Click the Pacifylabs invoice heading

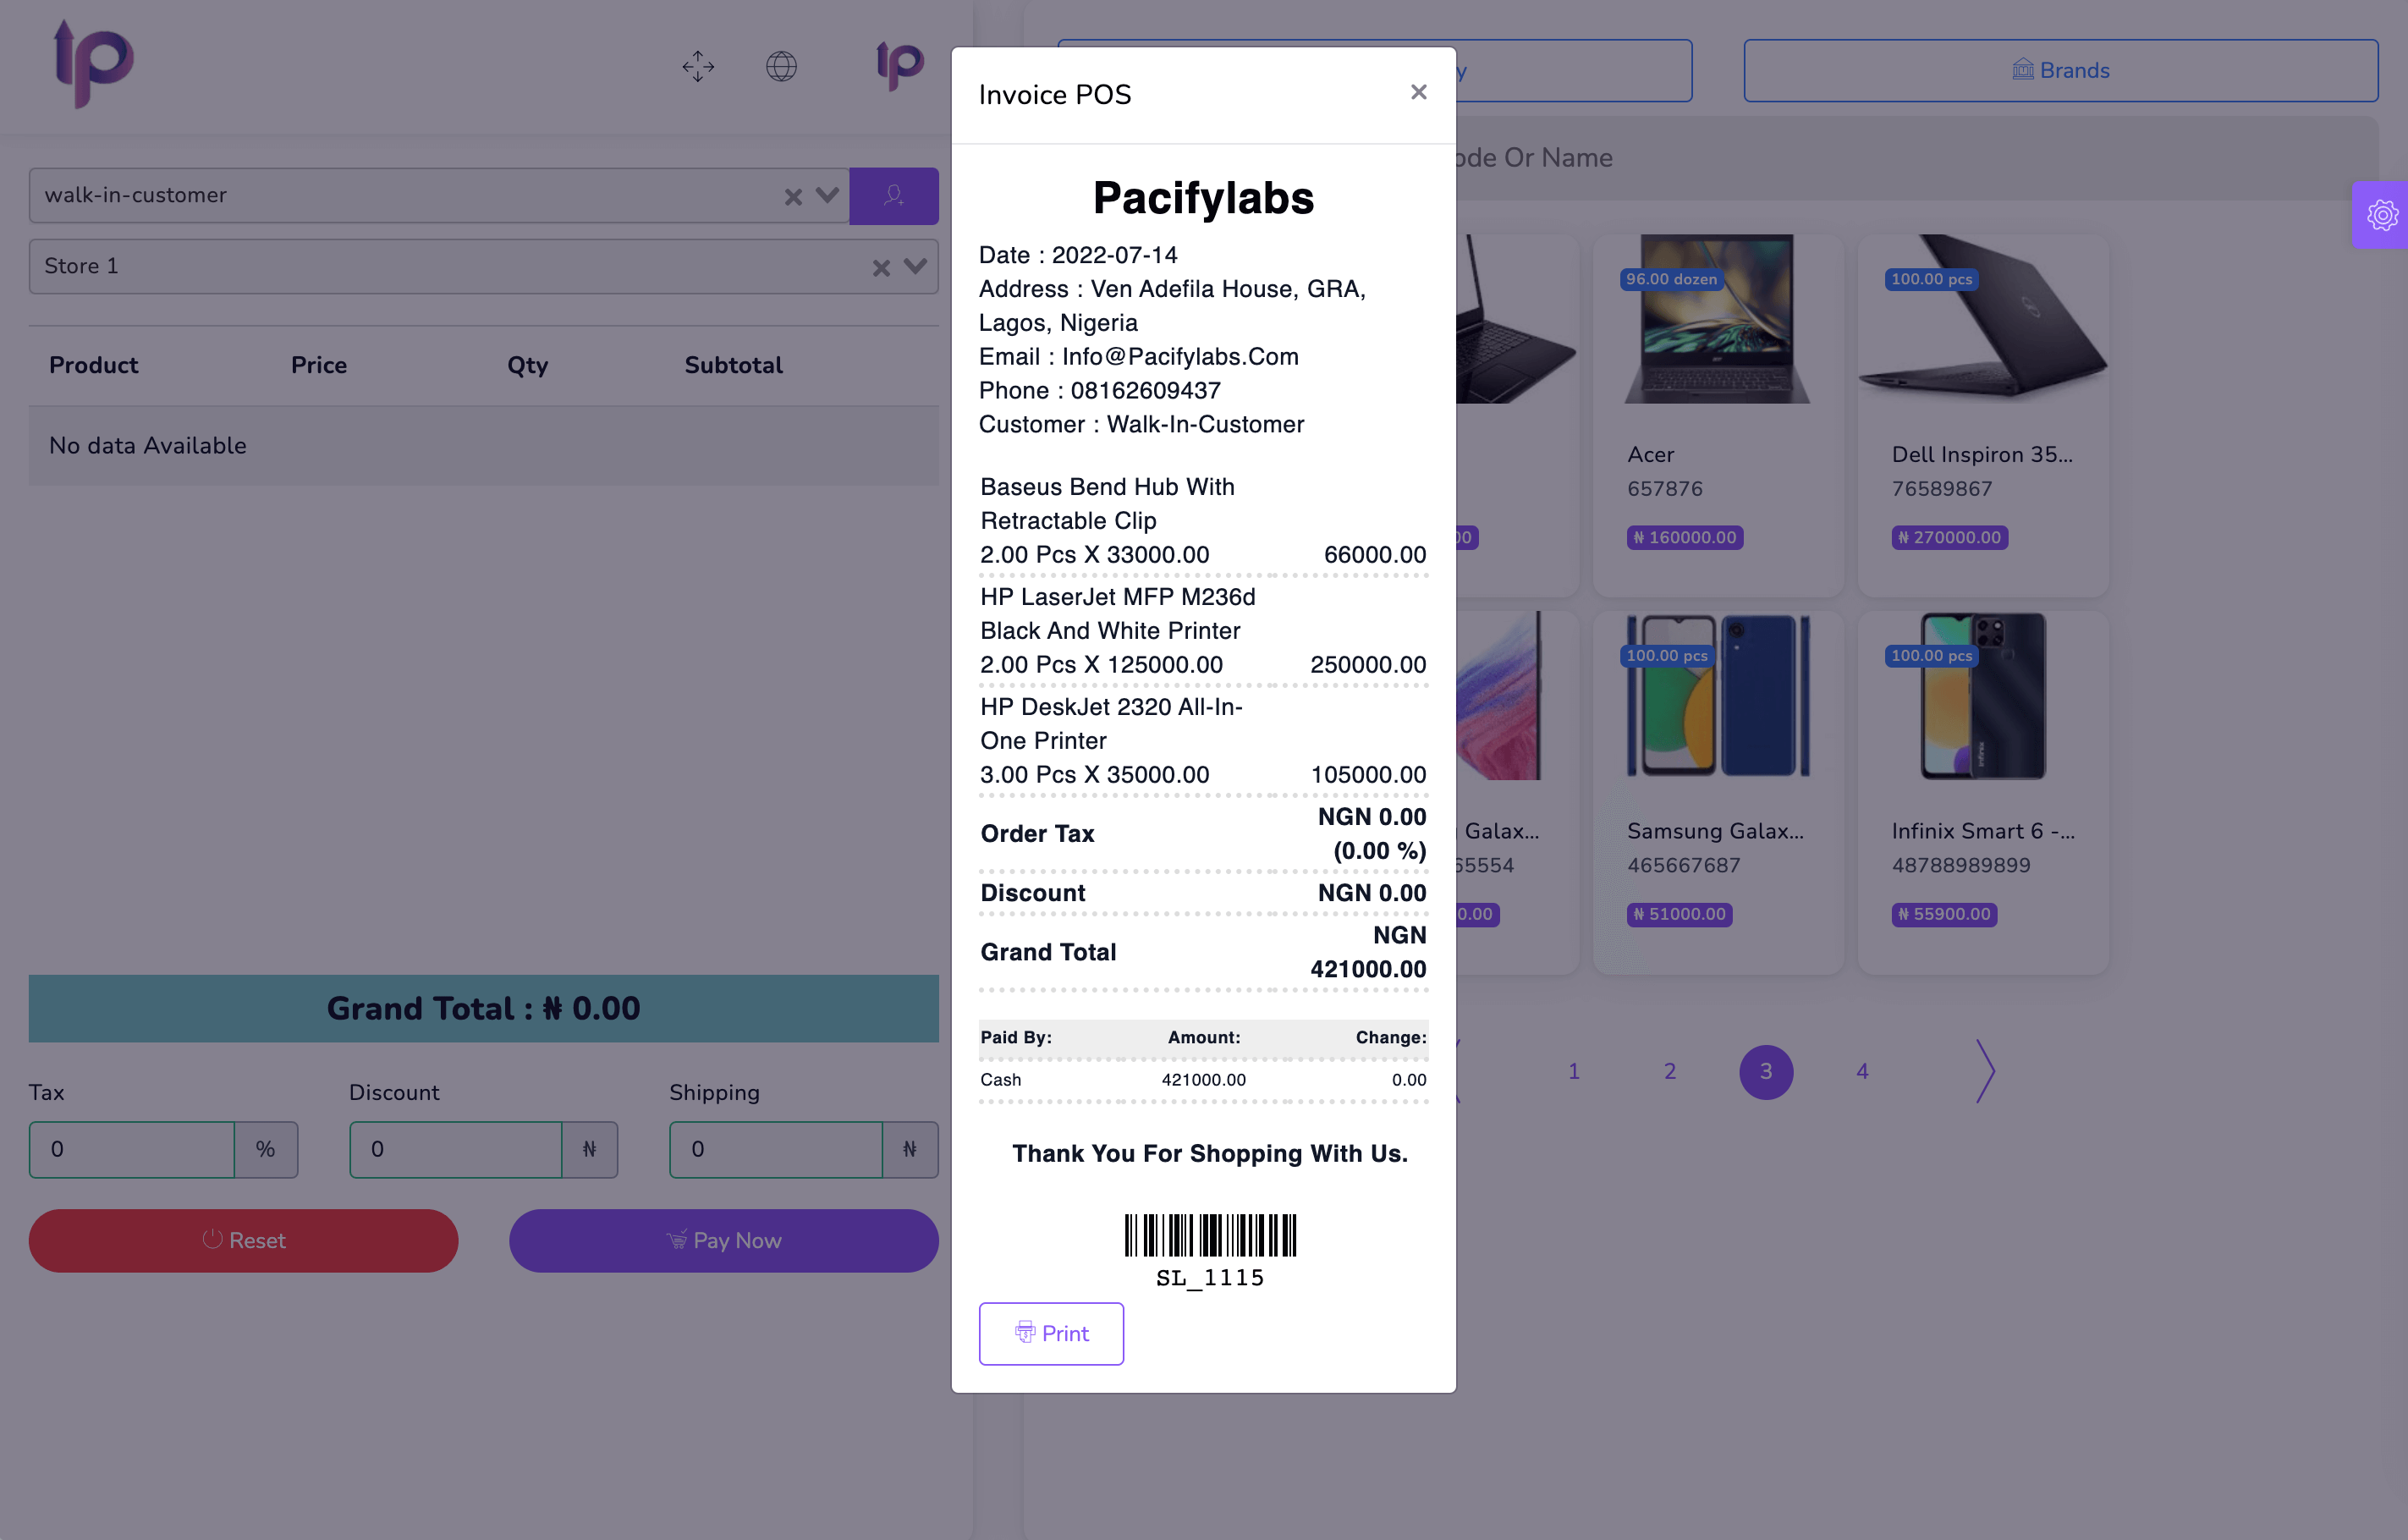[x=1203, y=197]
